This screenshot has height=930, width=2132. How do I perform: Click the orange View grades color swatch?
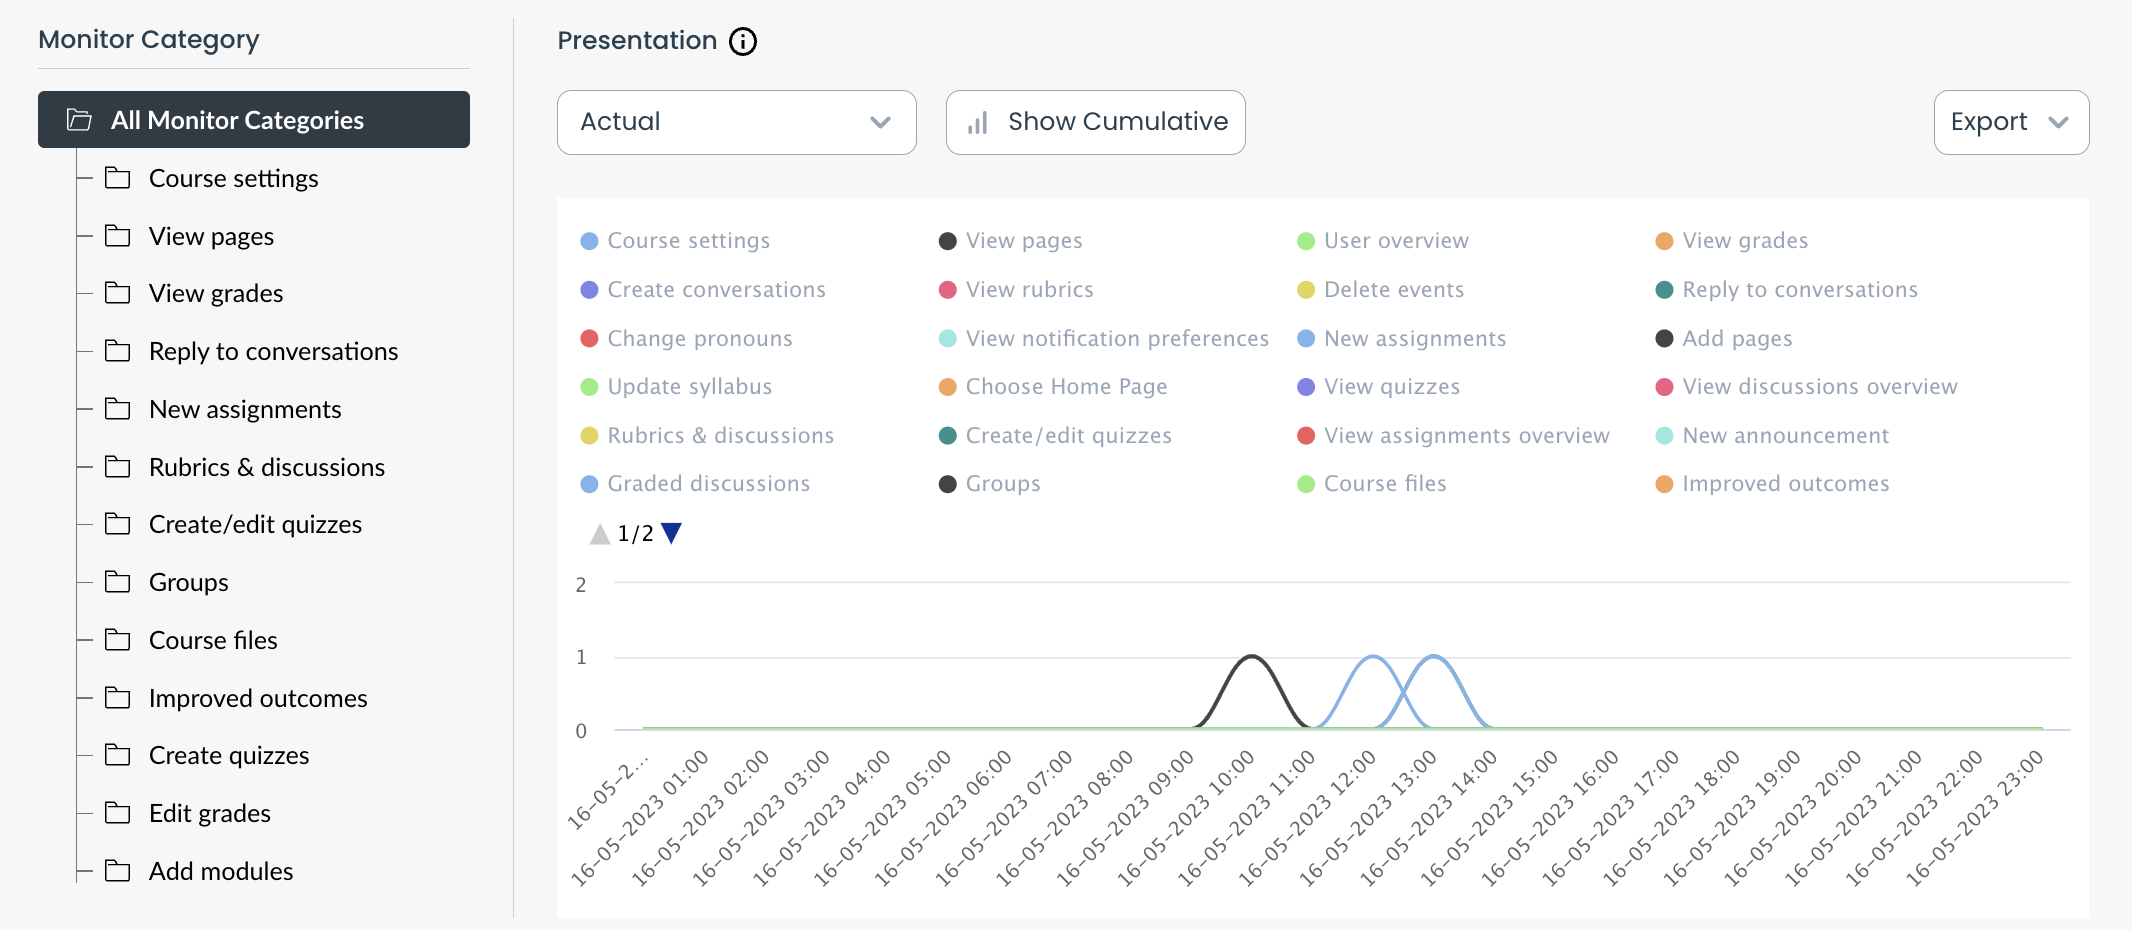tap(1664, 240)
